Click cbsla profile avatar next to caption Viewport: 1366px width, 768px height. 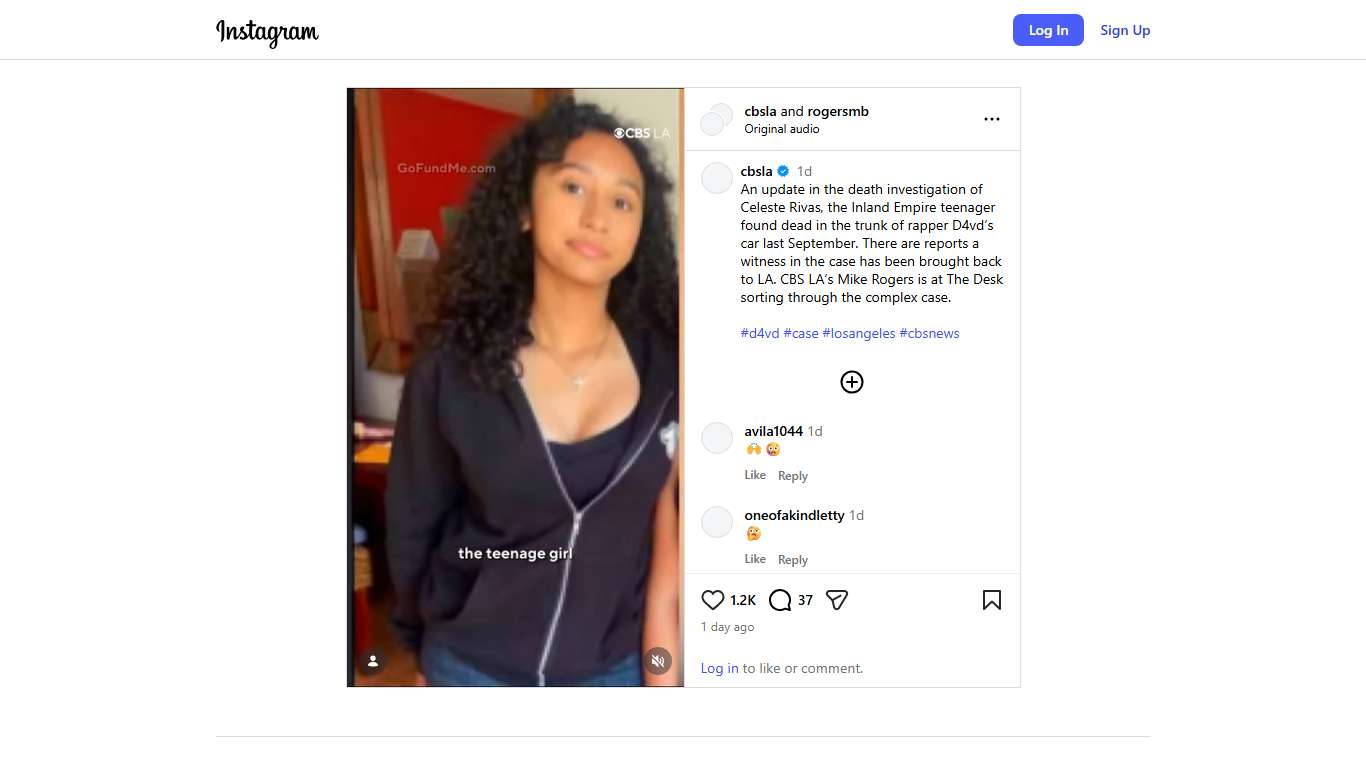[x=716, y=178]
